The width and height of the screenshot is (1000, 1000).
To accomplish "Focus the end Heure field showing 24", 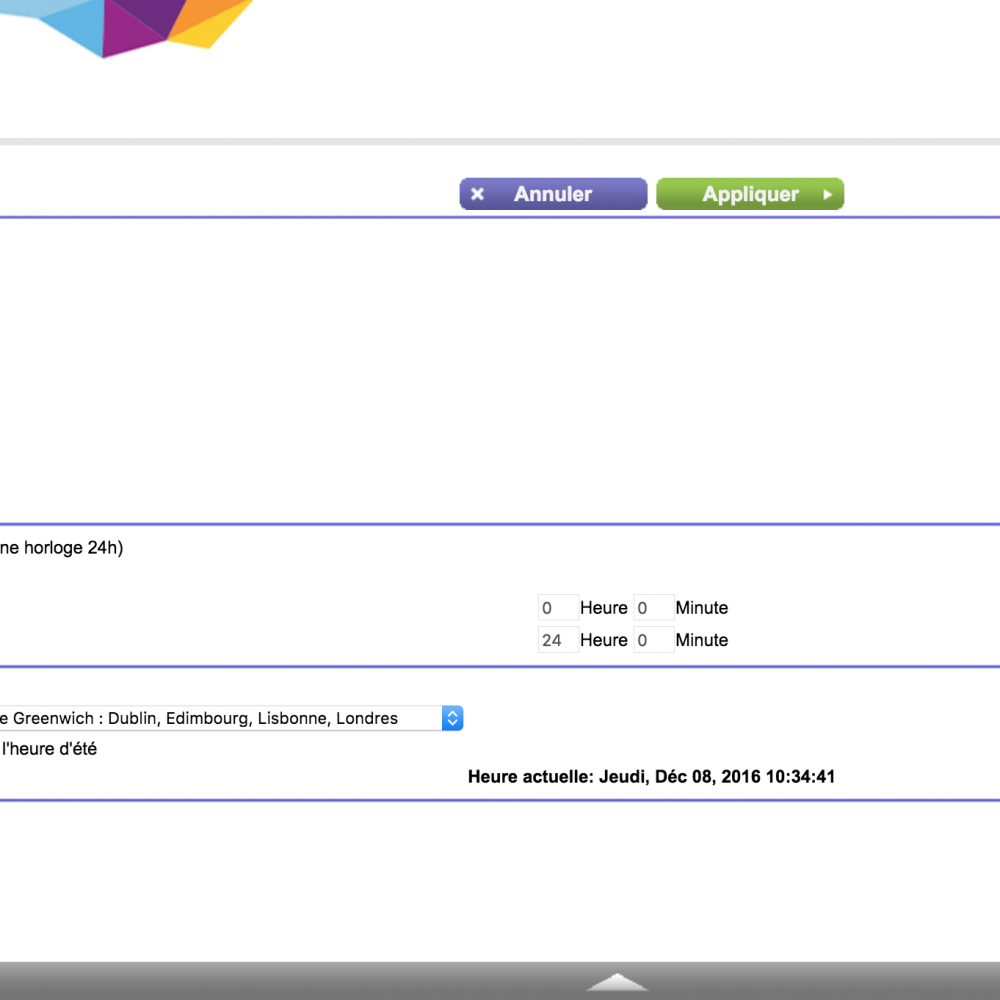I will click(x=558, y=640).
